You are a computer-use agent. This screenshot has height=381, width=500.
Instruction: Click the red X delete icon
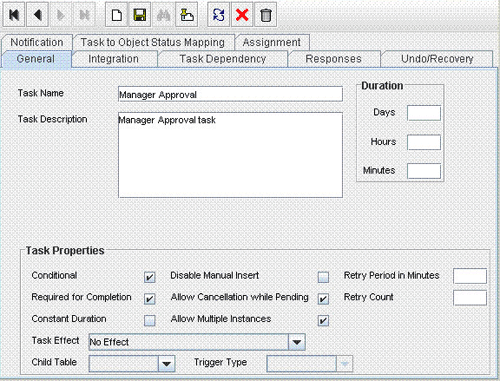point(242,15)
